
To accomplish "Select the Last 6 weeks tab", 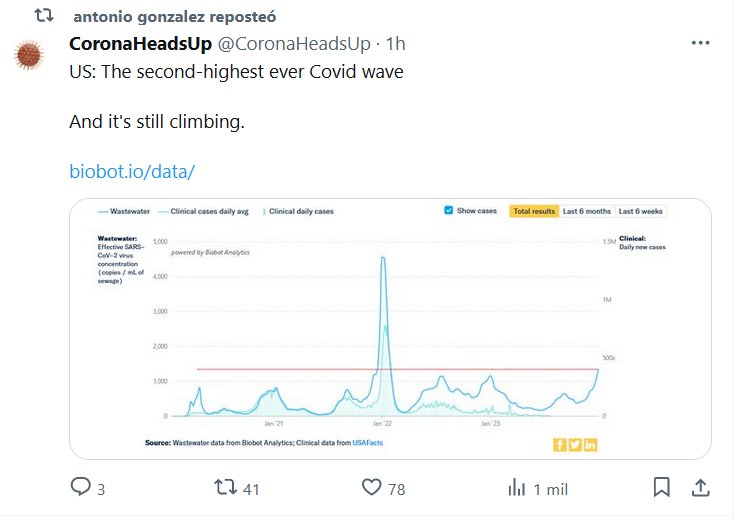I will coord(640,211).
